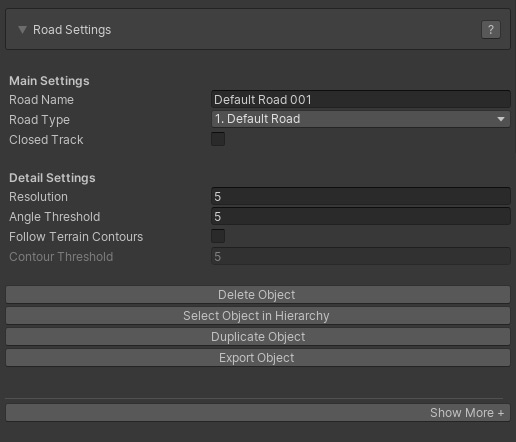Click the Road Settings header title
The height and width of the screenshot is (442, 516).
pyautogui.click(x=72, y=30)
